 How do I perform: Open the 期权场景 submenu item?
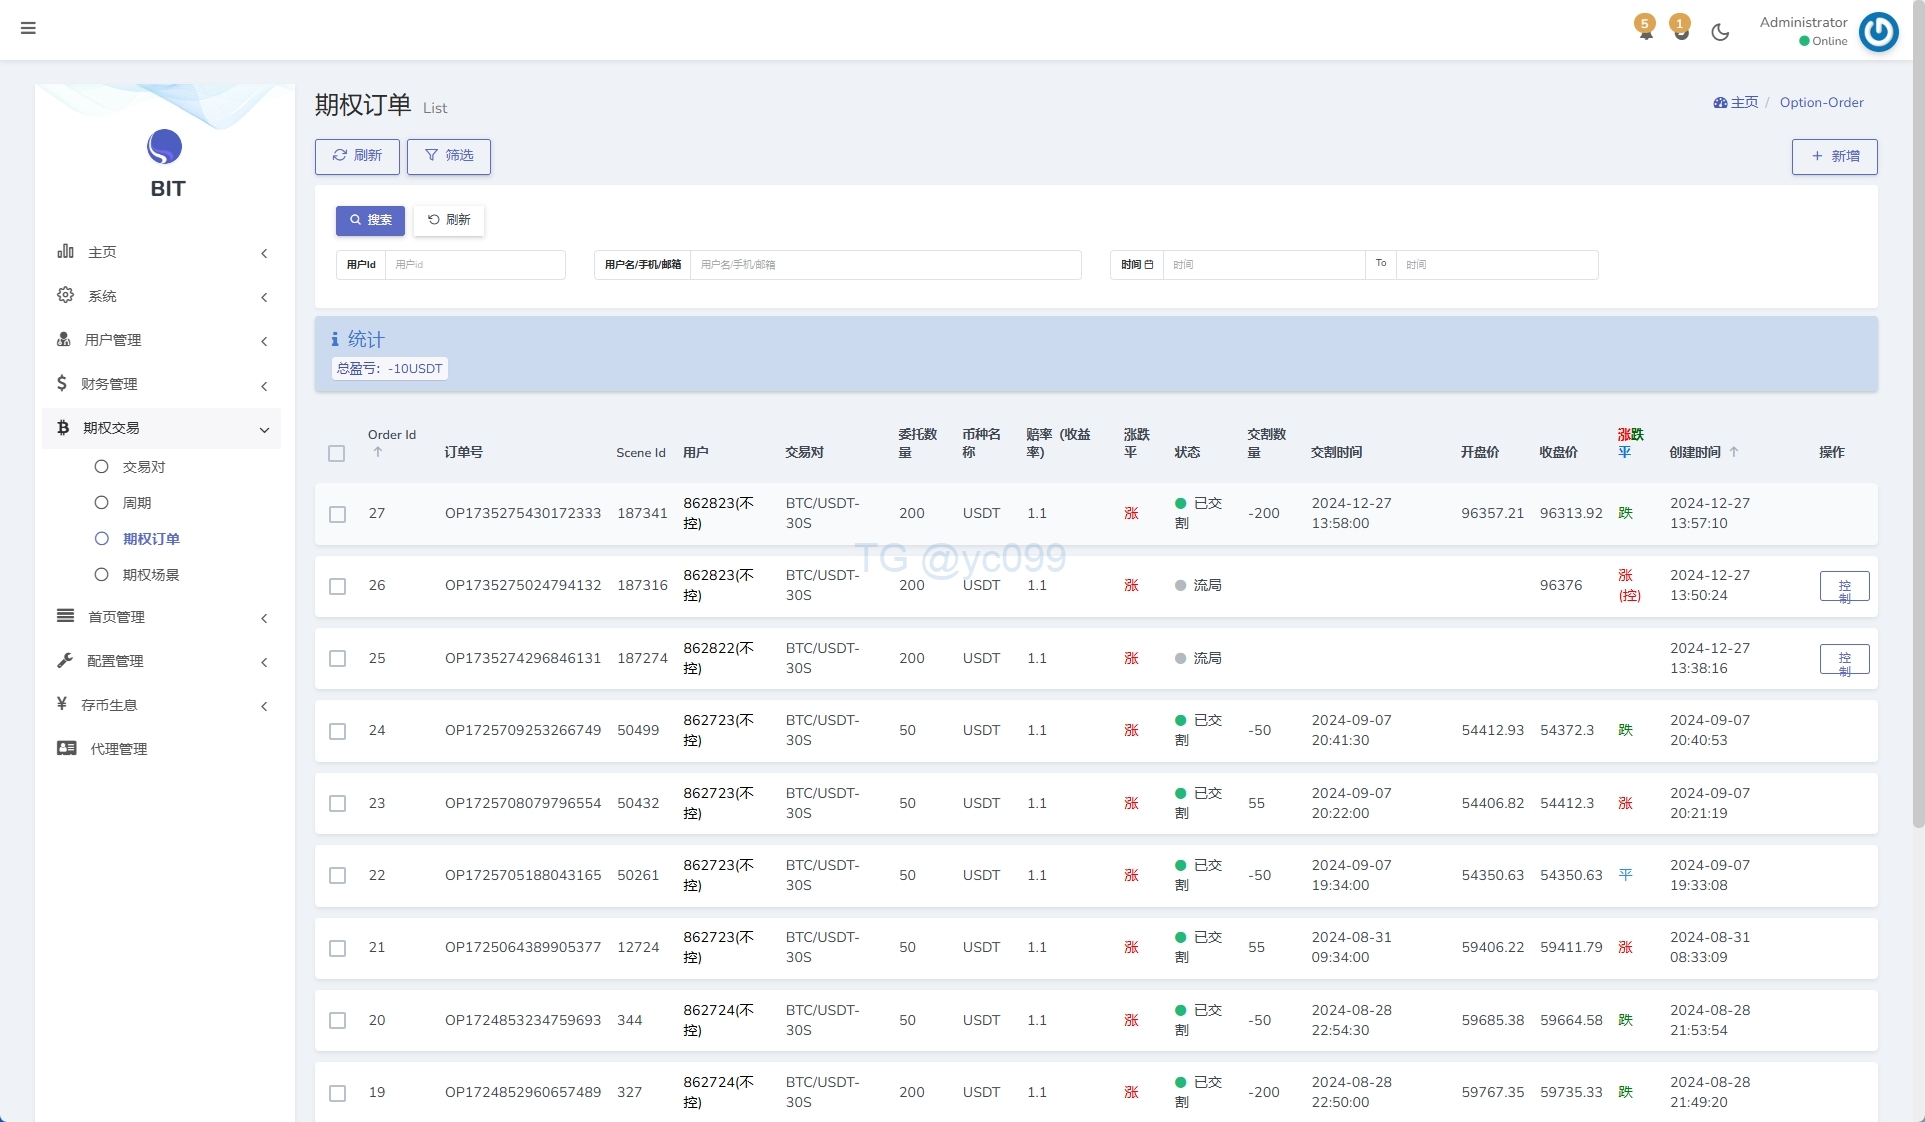(x=151, y=575)
